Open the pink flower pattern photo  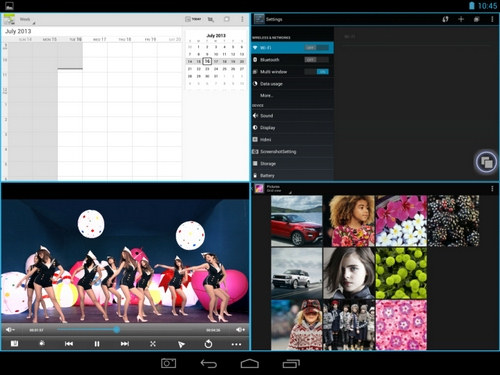[401, 325]
